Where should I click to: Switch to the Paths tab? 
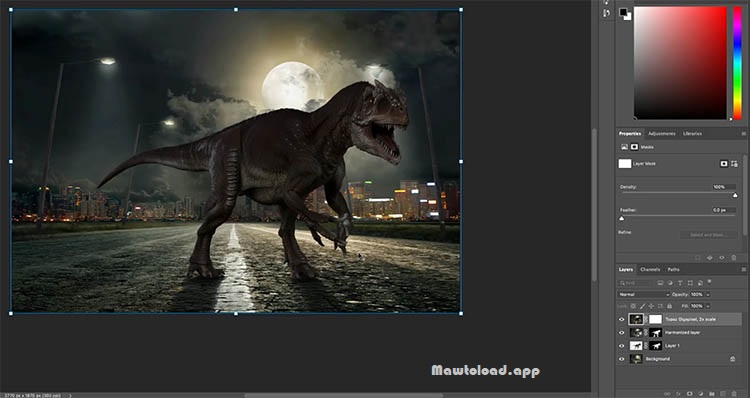673,269
